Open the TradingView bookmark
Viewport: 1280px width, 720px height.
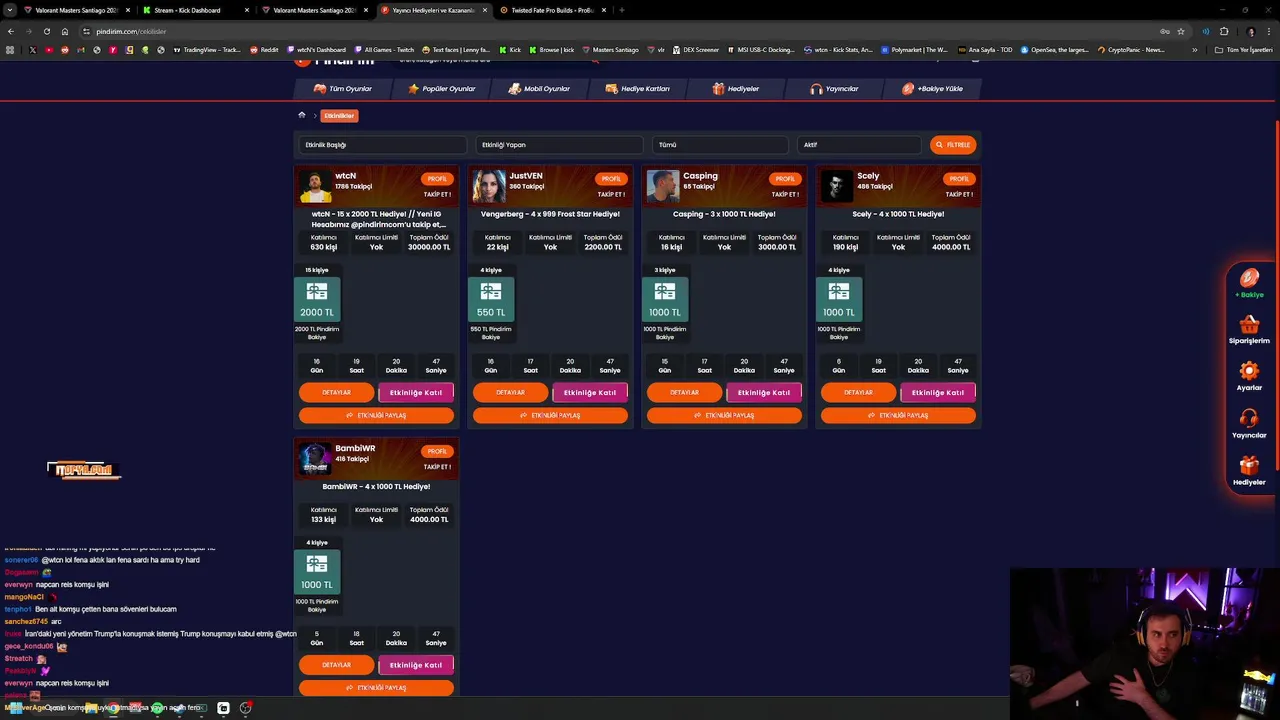tap(207, 50)
